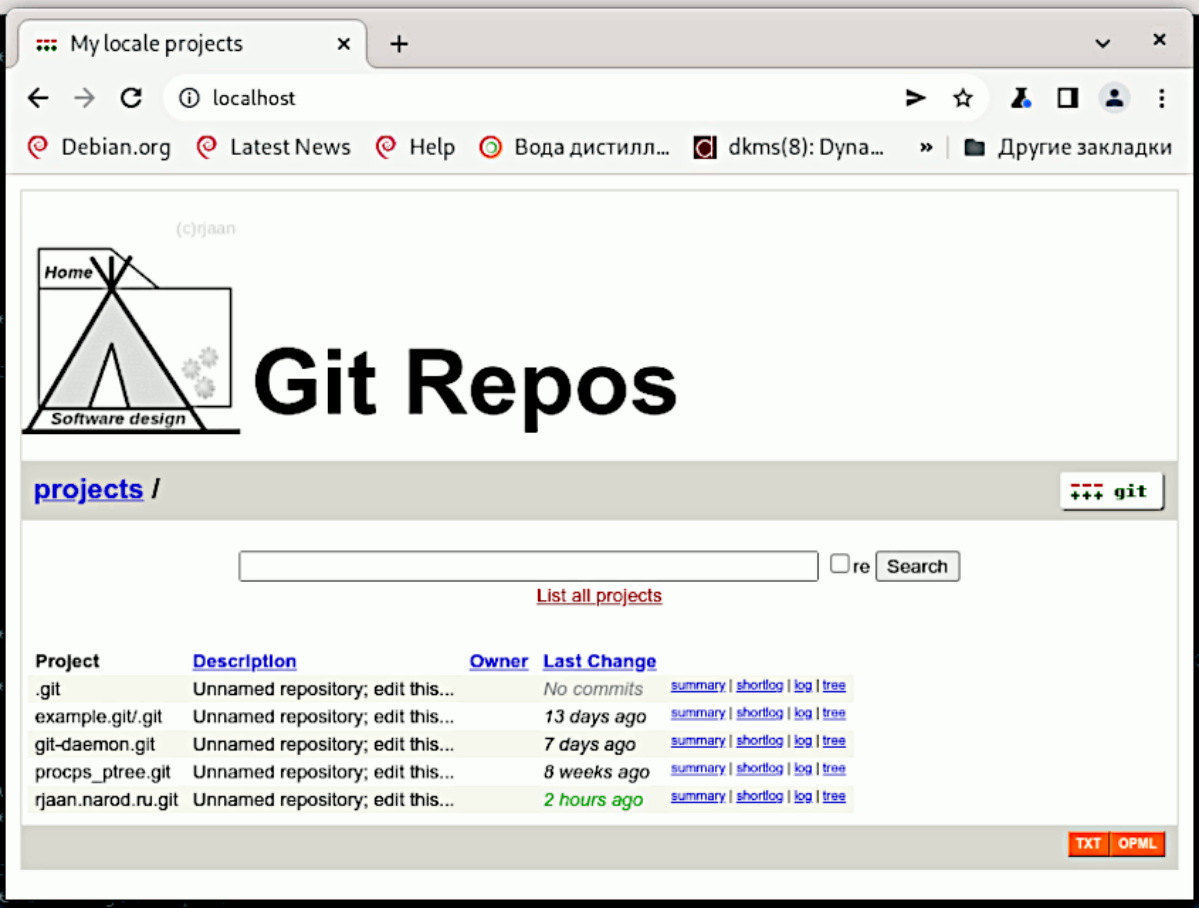Viewport: 1199px width, 908px height.
Task: Click the browser reload icon
Action: (131, 98)
